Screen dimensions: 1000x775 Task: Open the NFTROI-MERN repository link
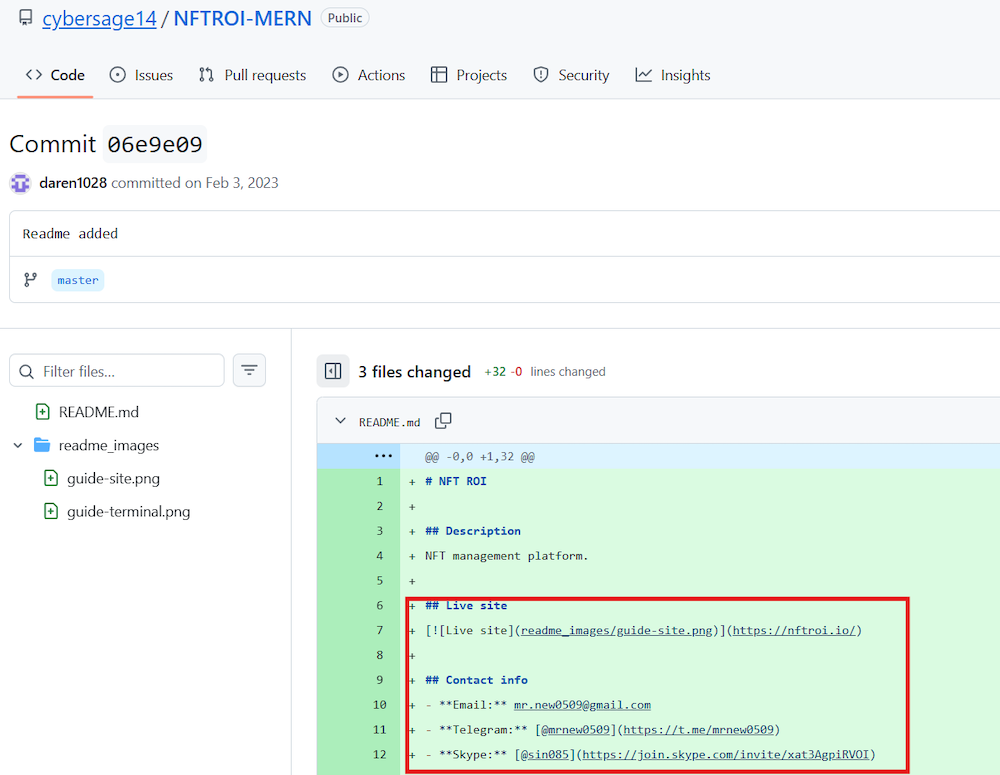click(x=242, y=18)
